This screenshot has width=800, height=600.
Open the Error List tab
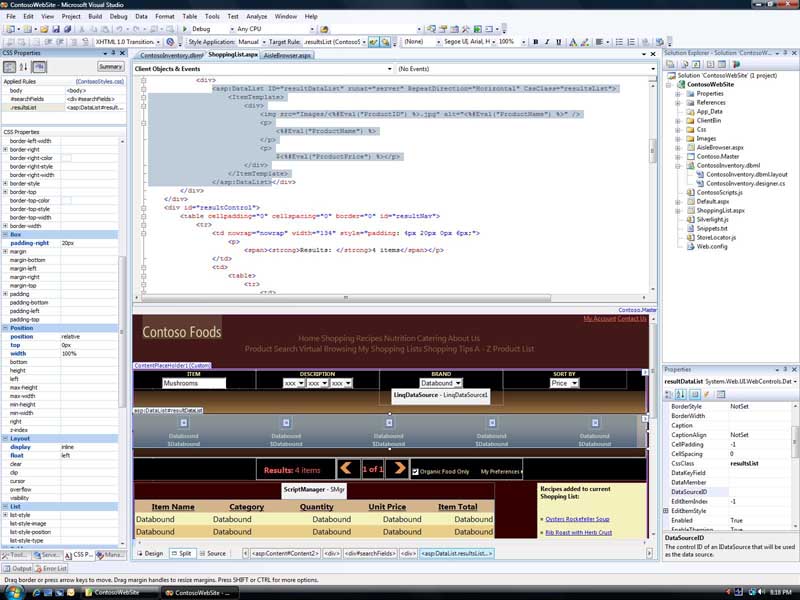(51, 568)
